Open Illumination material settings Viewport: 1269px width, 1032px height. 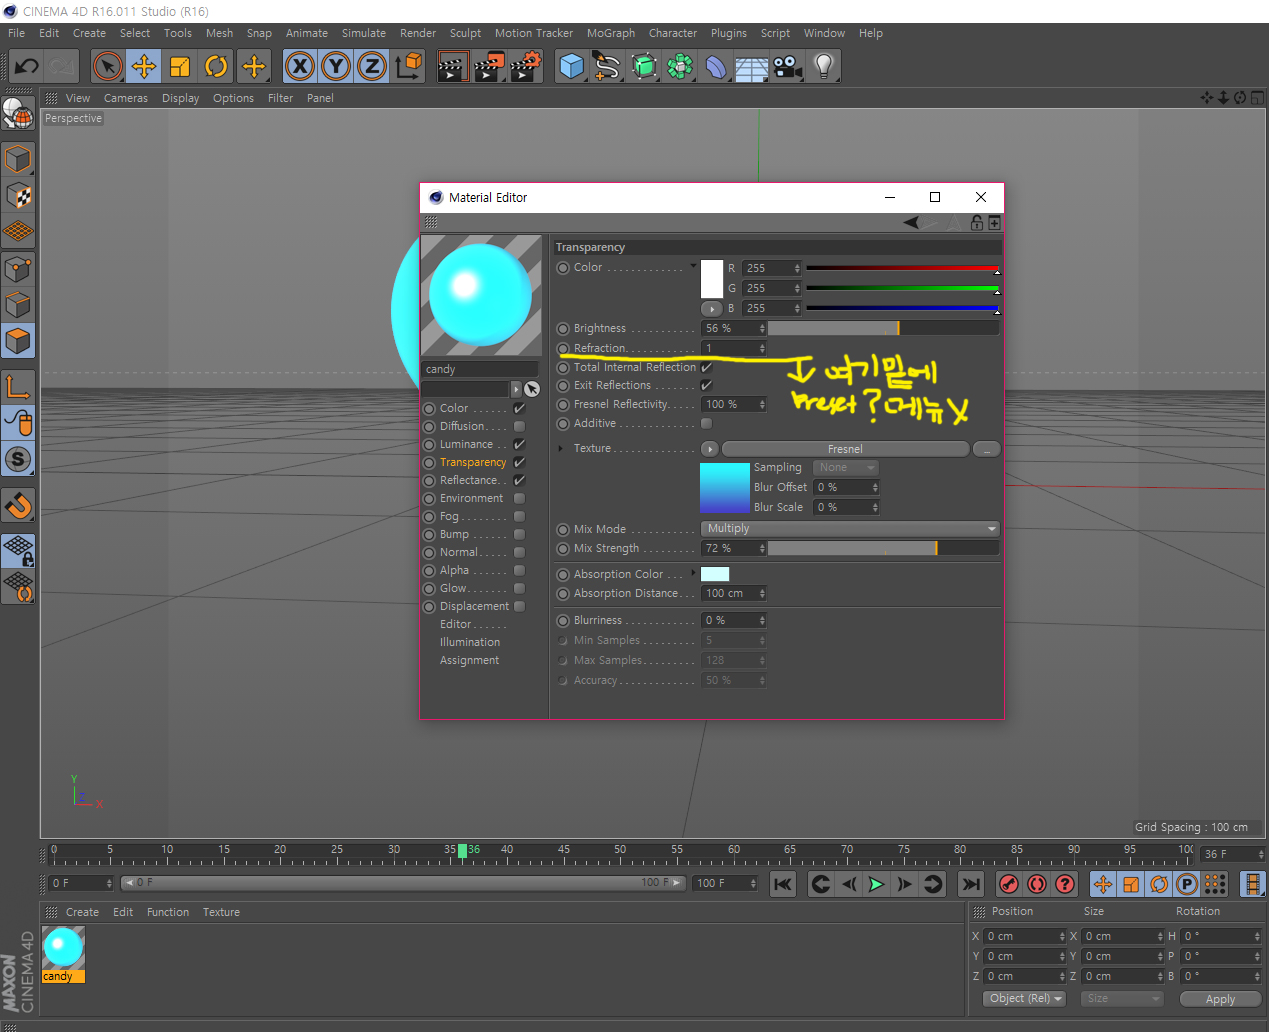[x=470, y=642]
